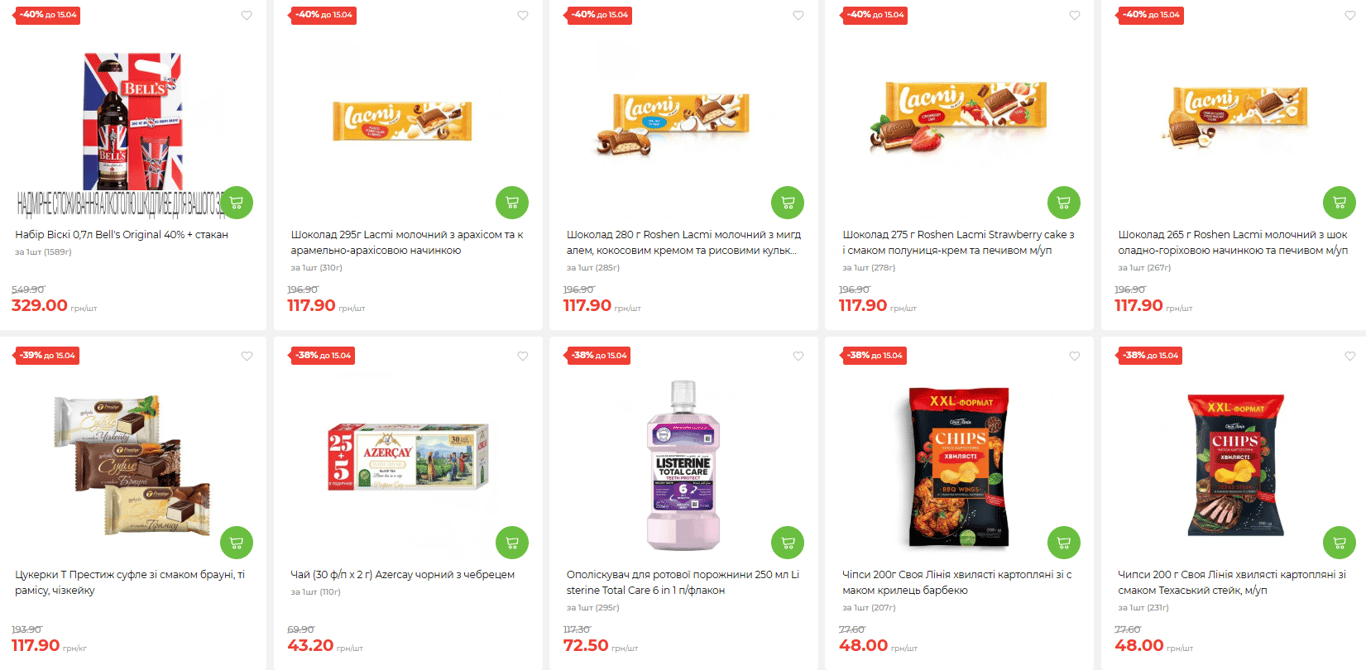This screenshot has height=670, width=1366.
Task: Click -40% discount badge on Lacmi Strawberry
Action: [x=875, y=16]
